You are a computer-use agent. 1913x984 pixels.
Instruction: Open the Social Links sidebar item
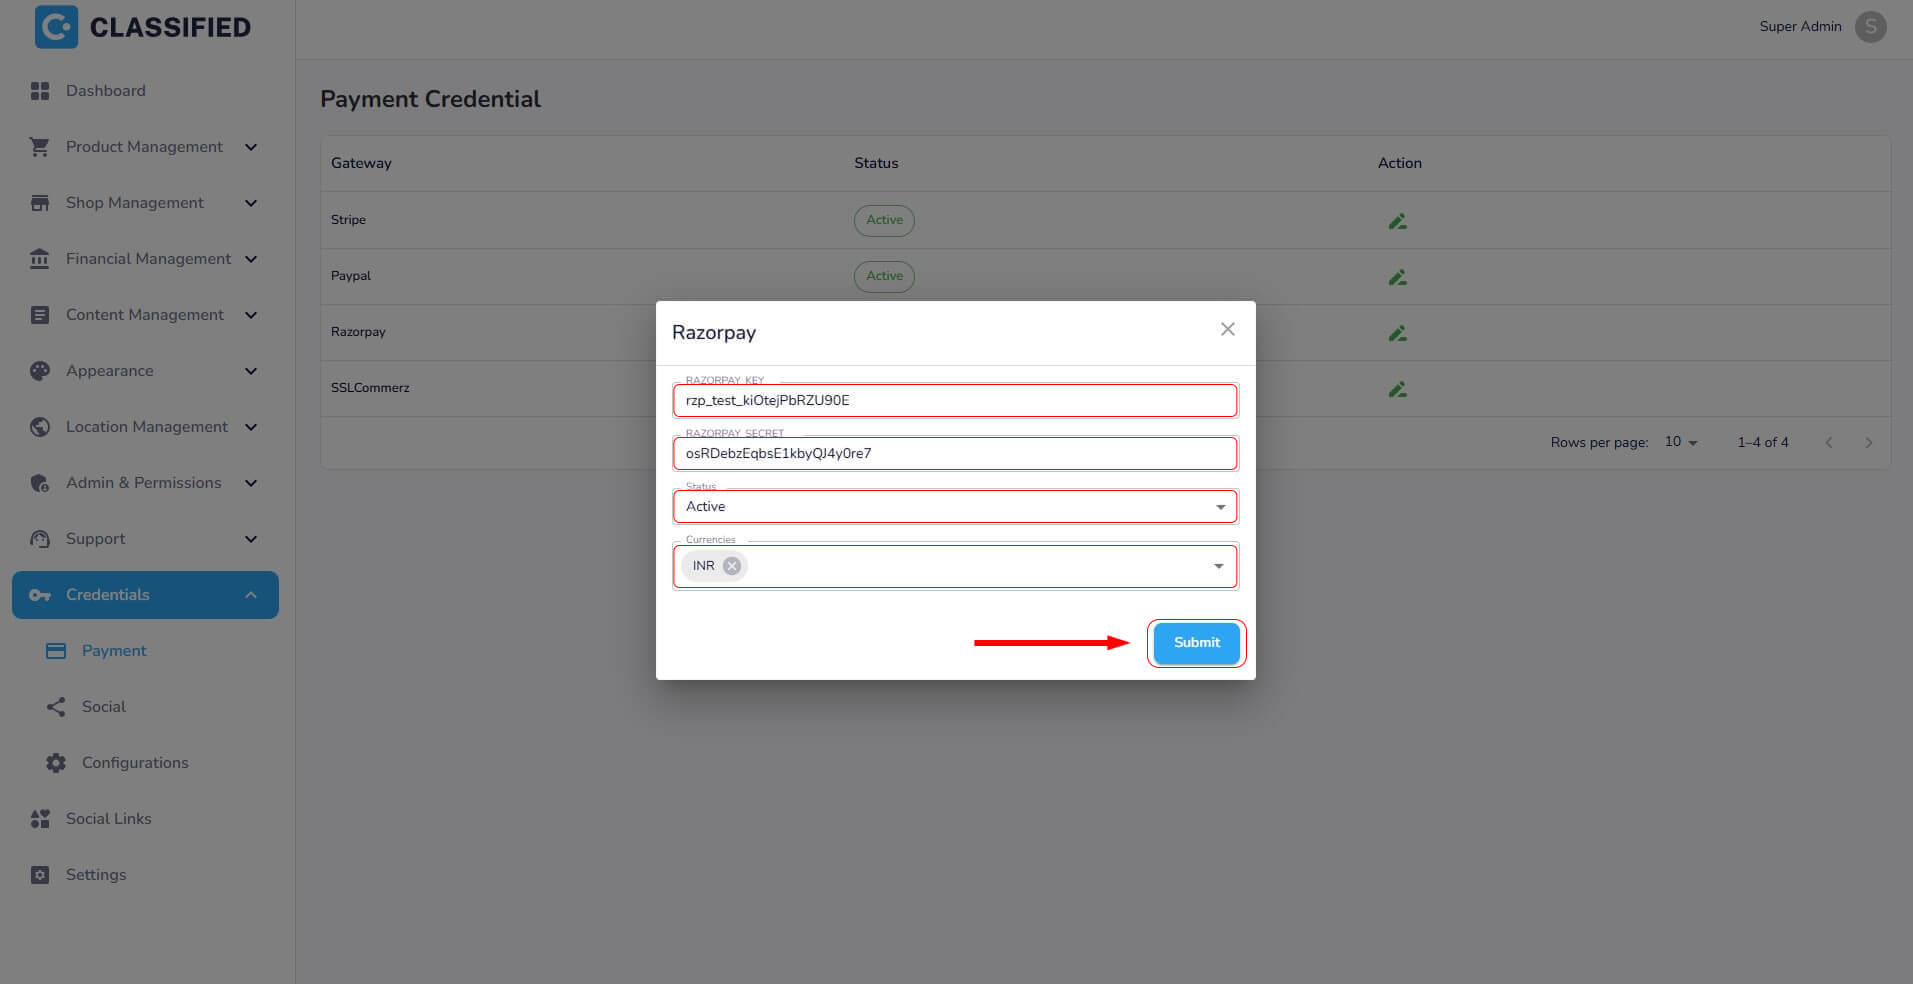(108, 819)
